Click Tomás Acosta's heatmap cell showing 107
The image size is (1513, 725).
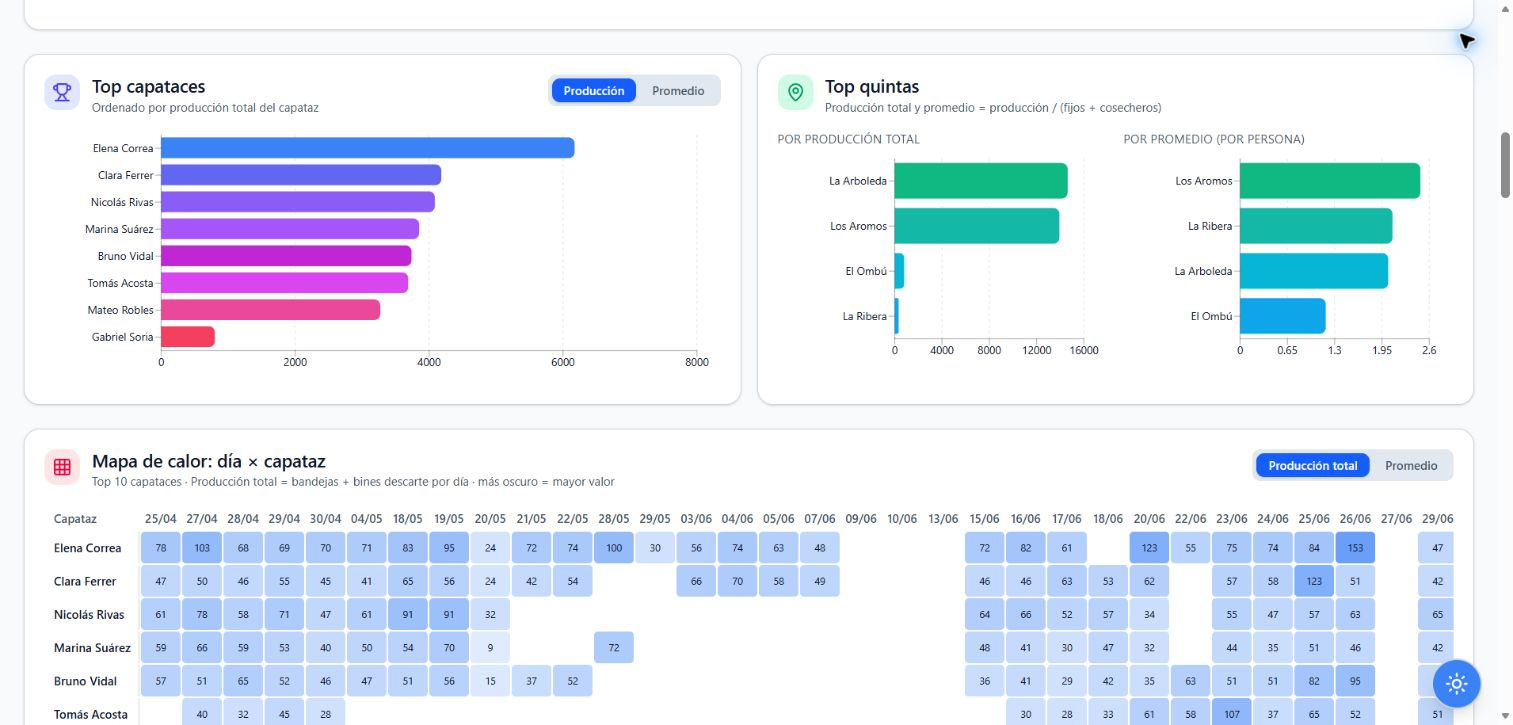[1232, 714]
